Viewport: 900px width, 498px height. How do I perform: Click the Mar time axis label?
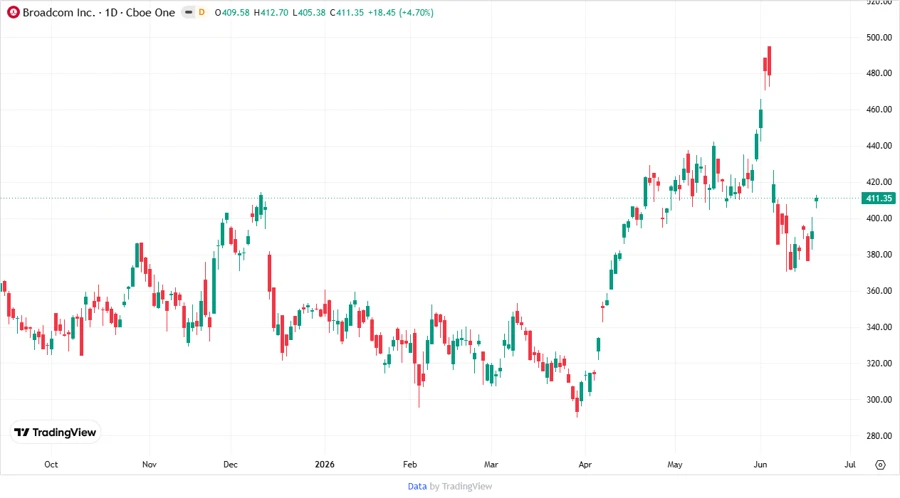point(491,465)
